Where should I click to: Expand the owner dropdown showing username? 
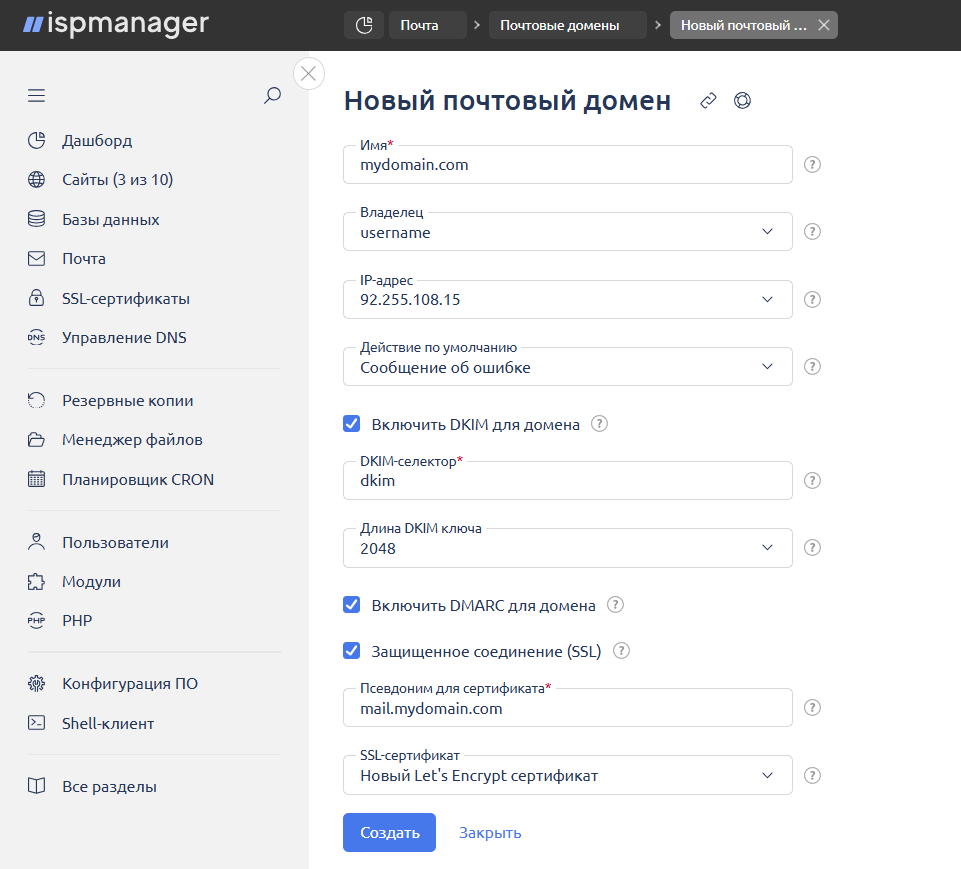(567, 232)
